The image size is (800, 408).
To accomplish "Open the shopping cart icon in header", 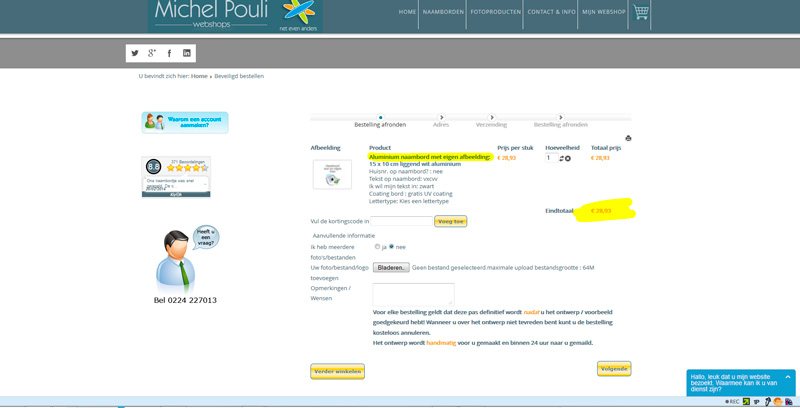I will (x=640, y=12).
